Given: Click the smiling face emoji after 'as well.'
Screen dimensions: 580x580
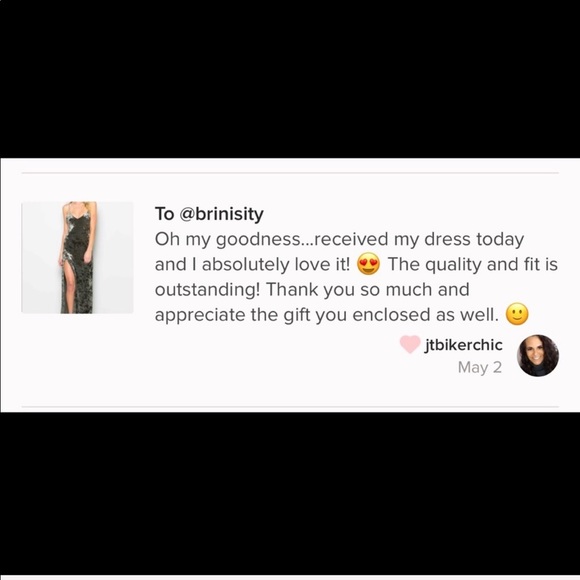Looking at the screenshot, I should tap(517, 314).
